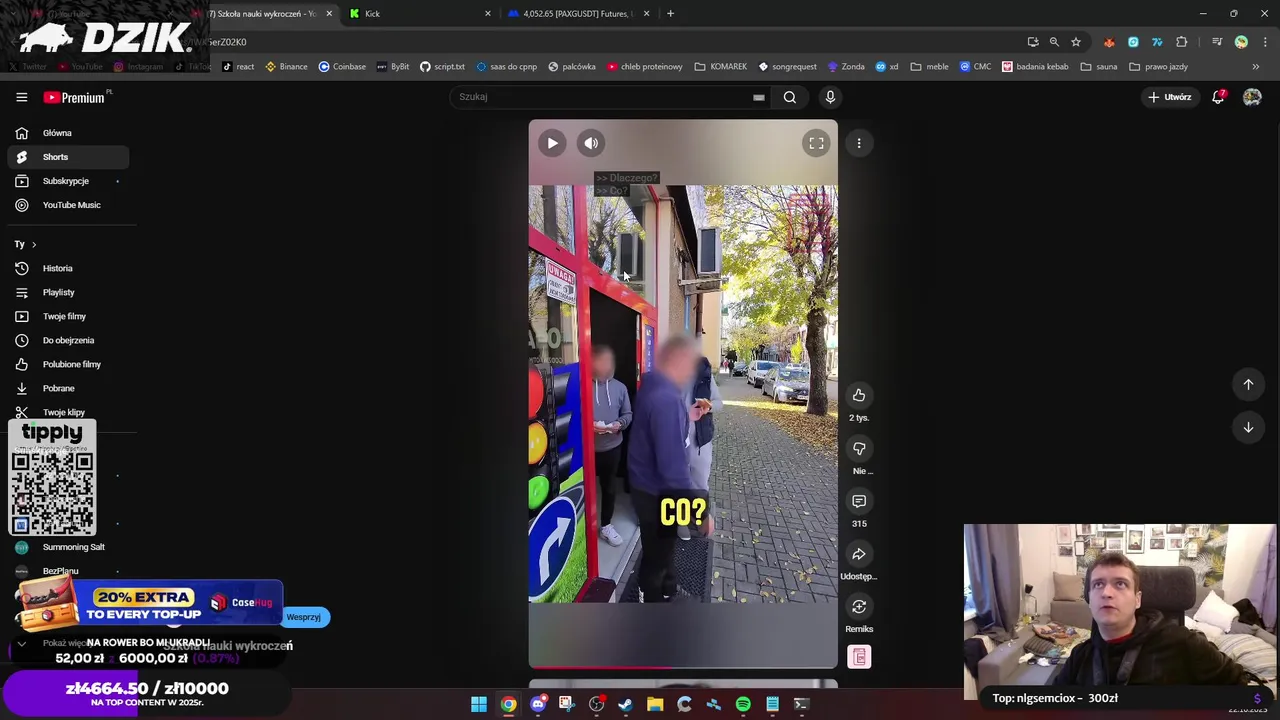Open Twoje filmy

click(68, 316)
